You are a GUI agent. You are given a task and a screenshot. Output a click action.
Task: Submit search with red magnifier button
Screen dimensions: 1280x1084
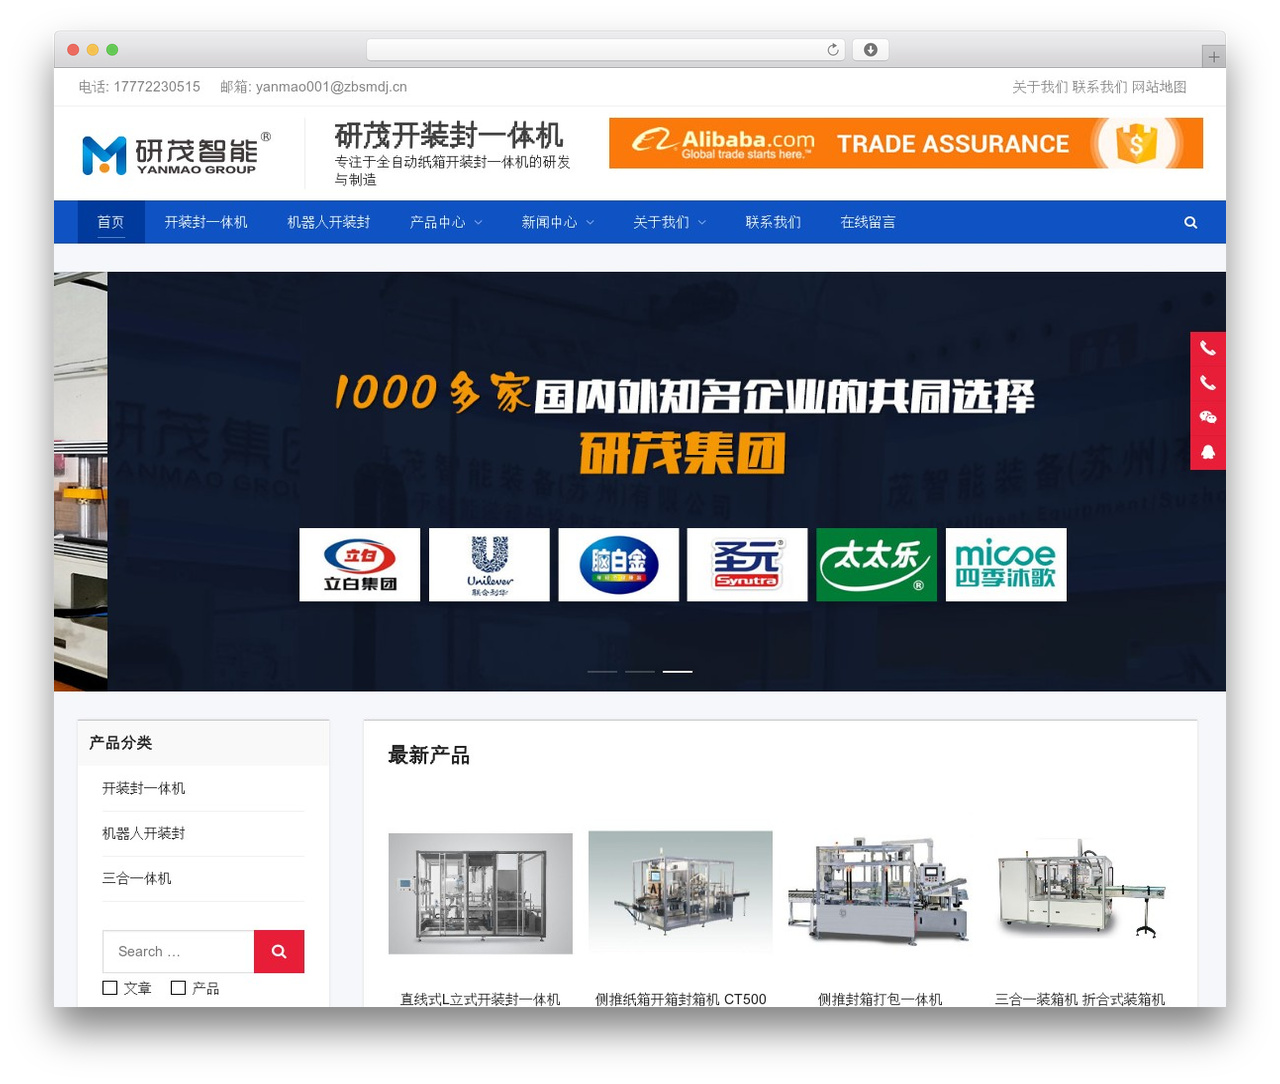click(279, 951)
